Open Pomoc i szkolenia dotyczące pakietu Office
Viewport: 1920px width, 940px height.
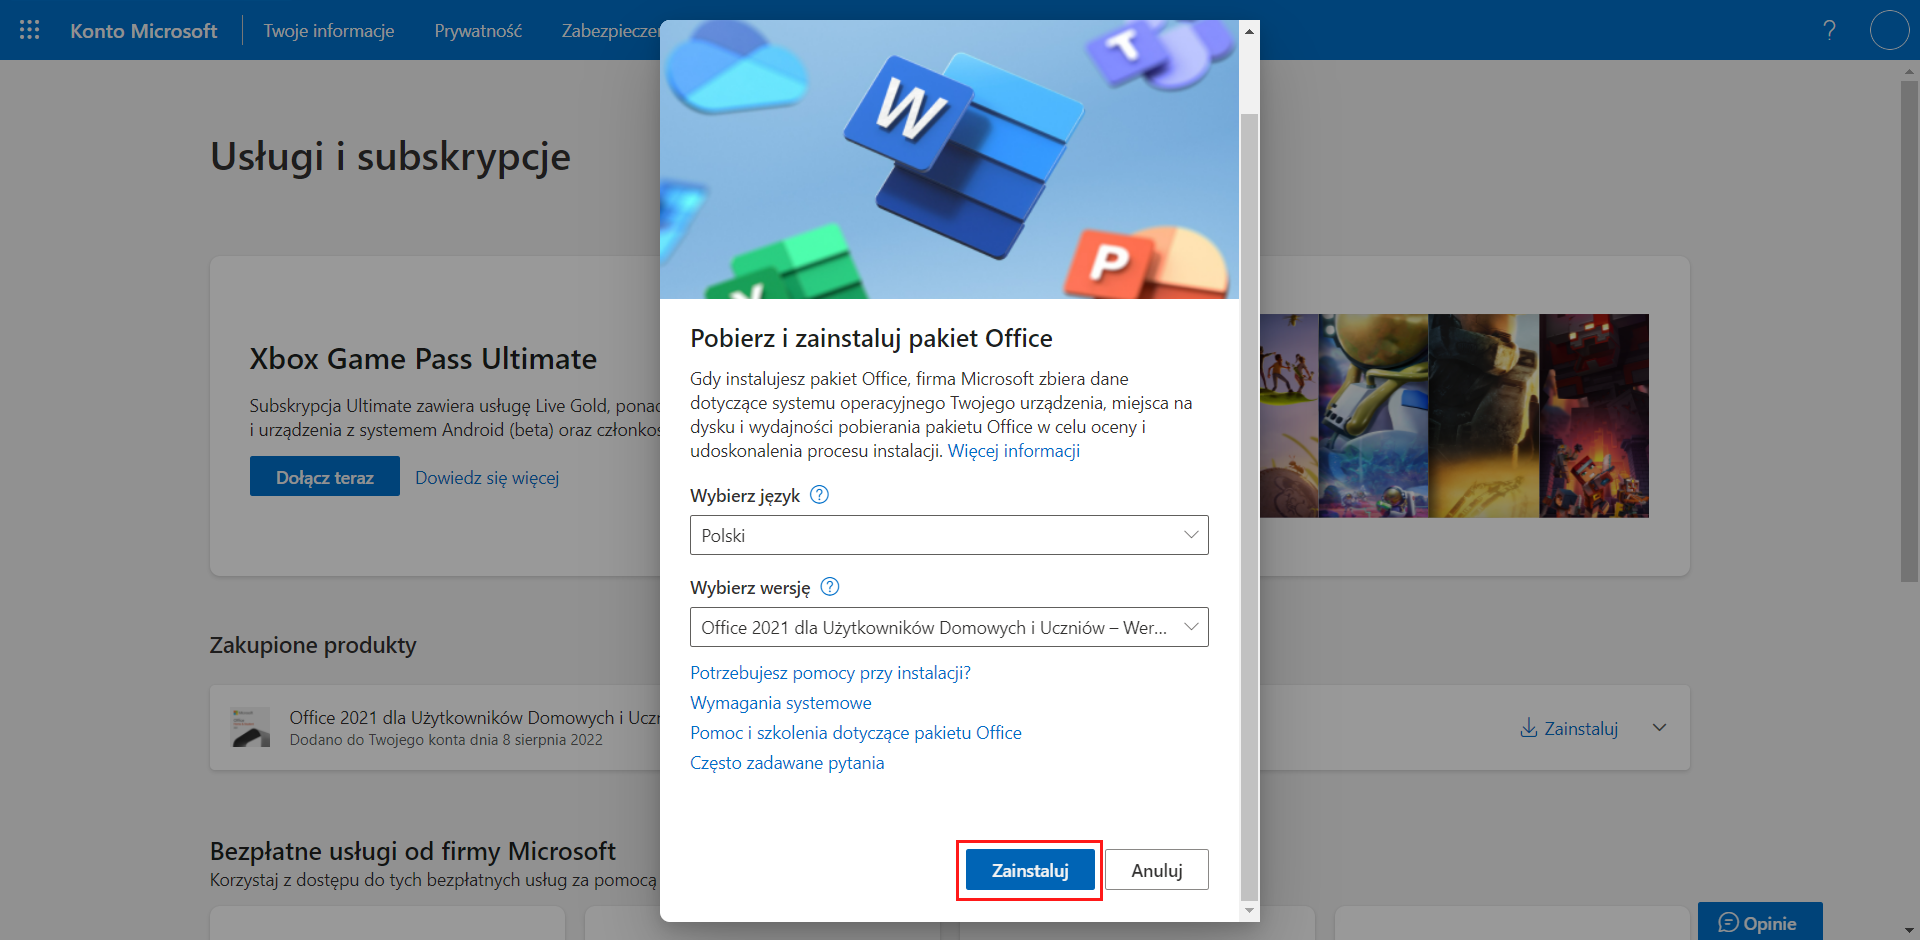(x=856, y=733)
